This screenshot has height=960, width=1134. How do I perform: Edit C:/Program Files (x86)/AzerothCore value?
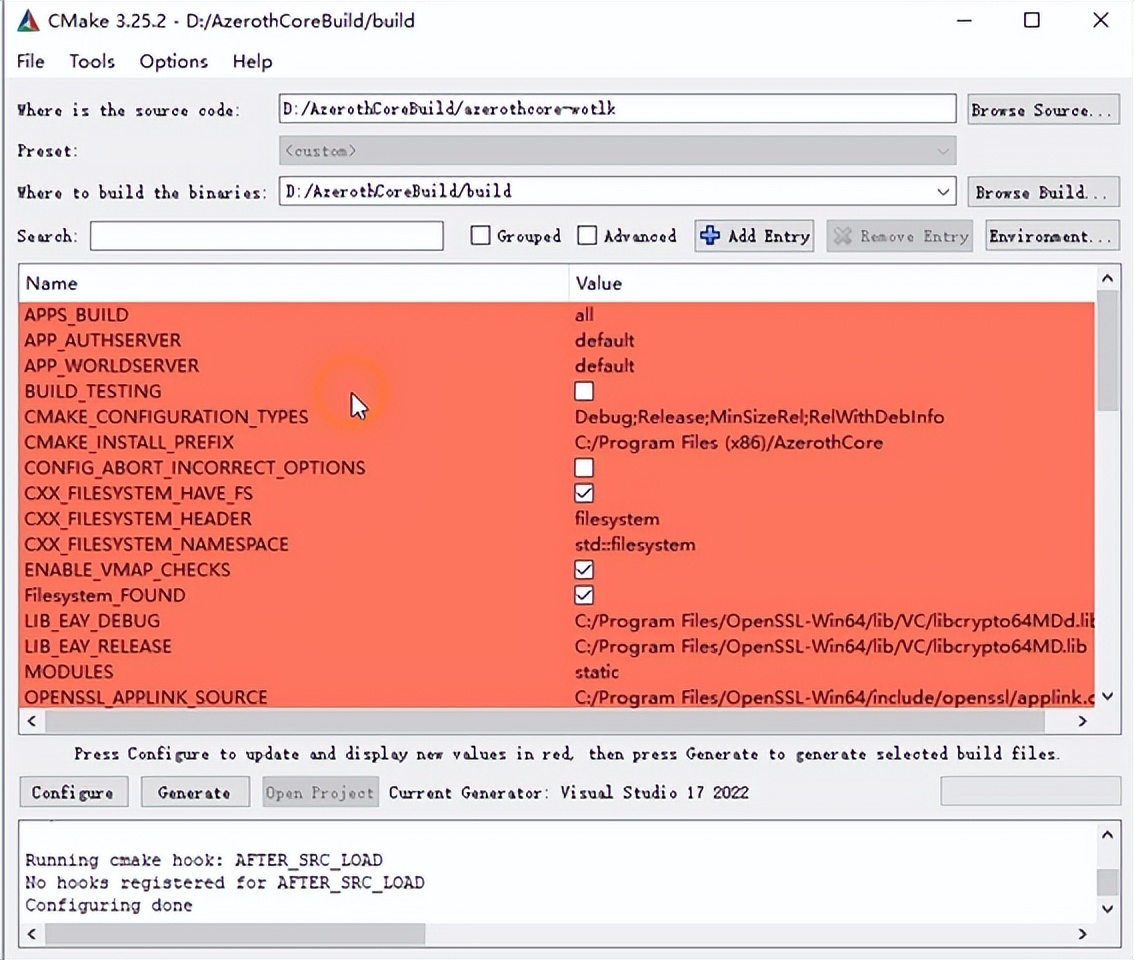pos(729,442)
